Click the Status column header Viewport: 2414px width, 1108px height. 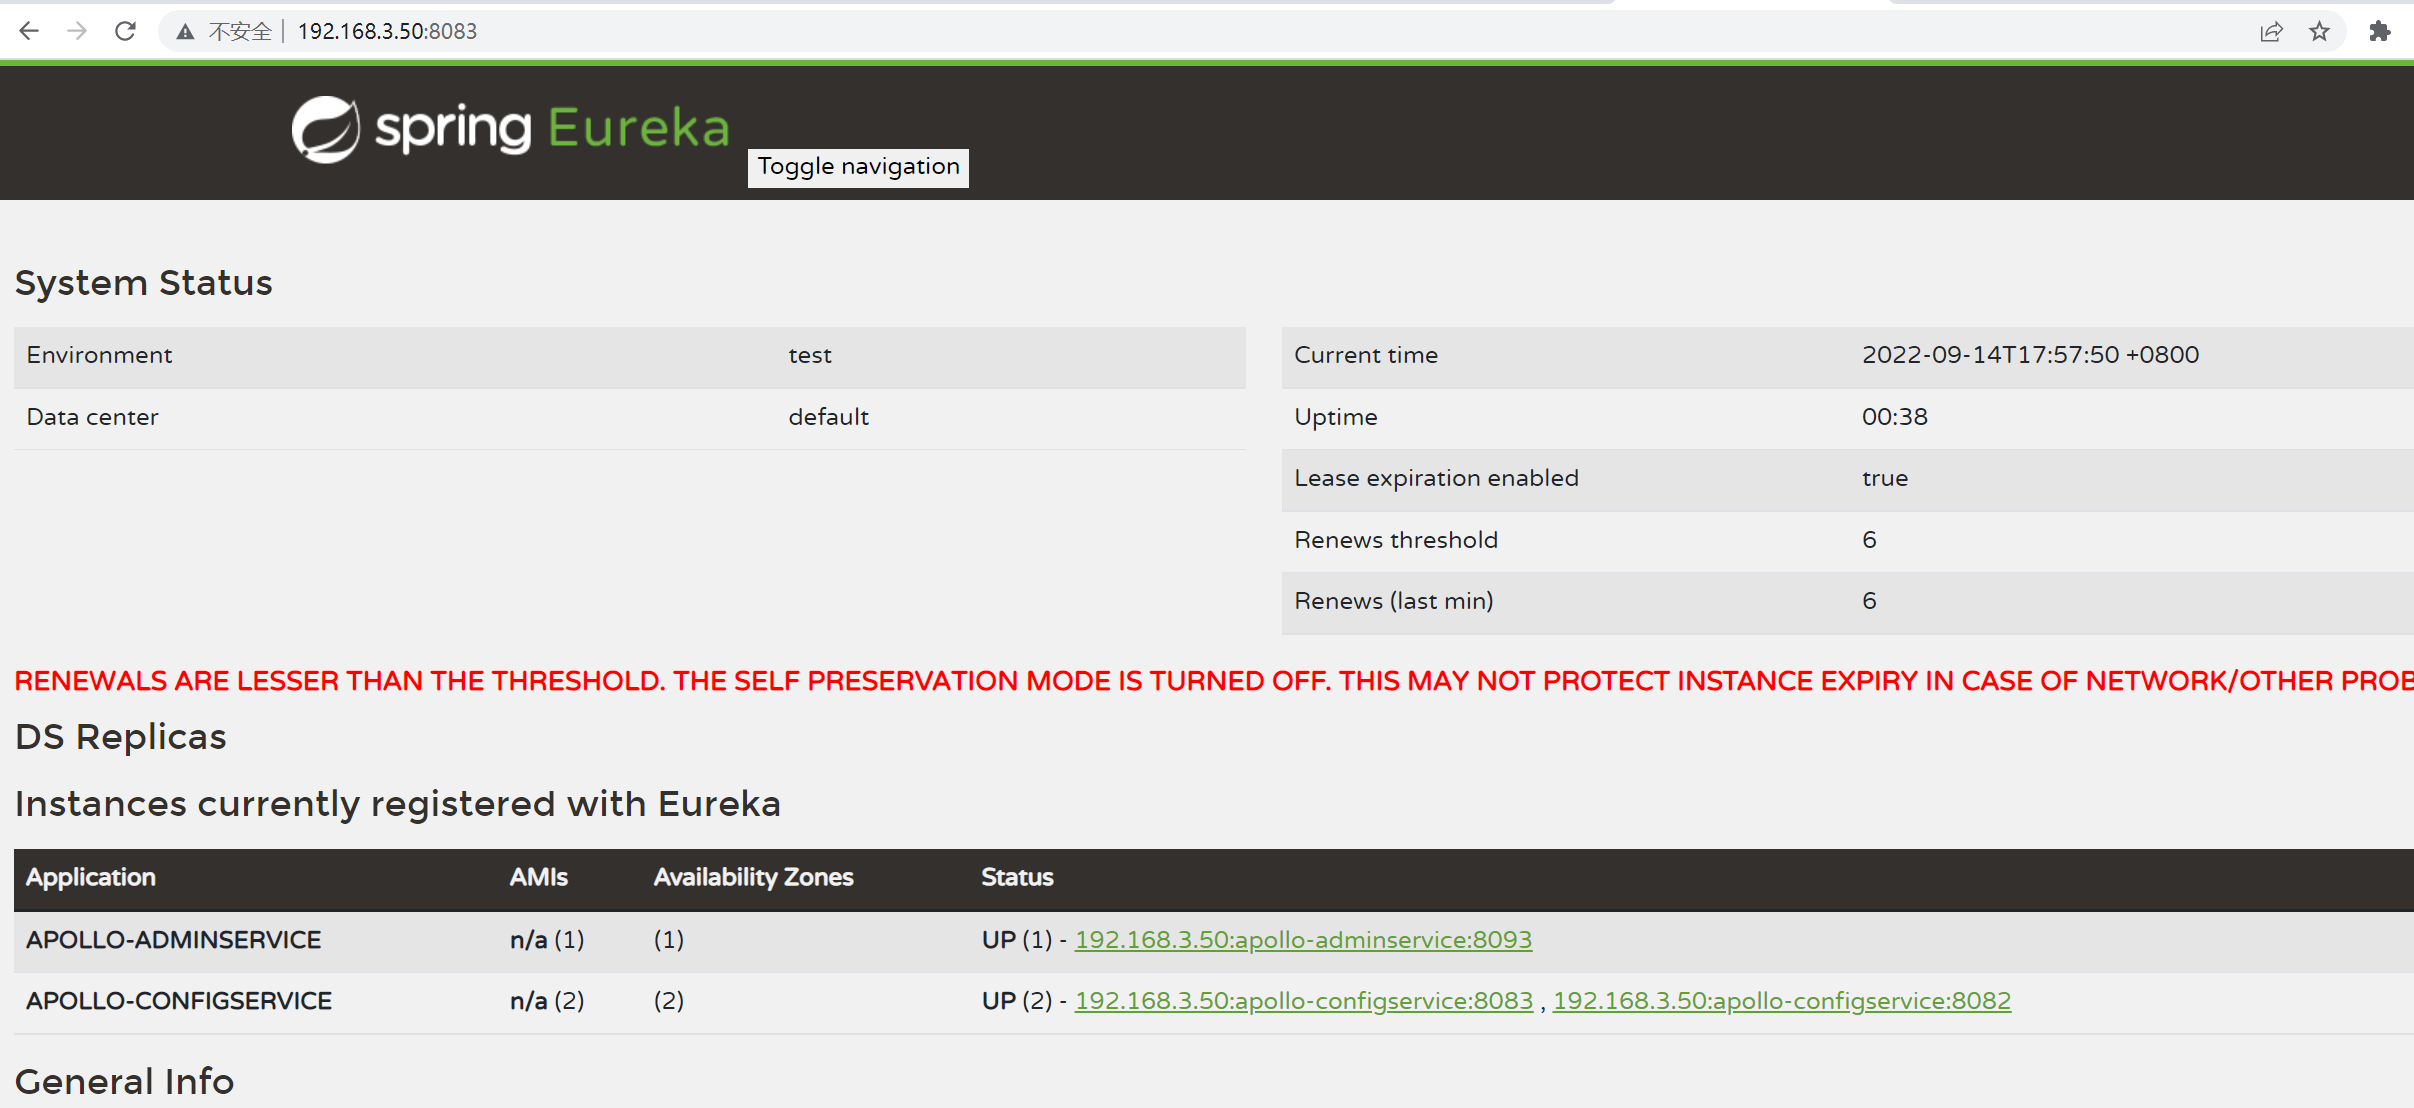click(x=1017, y=878)
